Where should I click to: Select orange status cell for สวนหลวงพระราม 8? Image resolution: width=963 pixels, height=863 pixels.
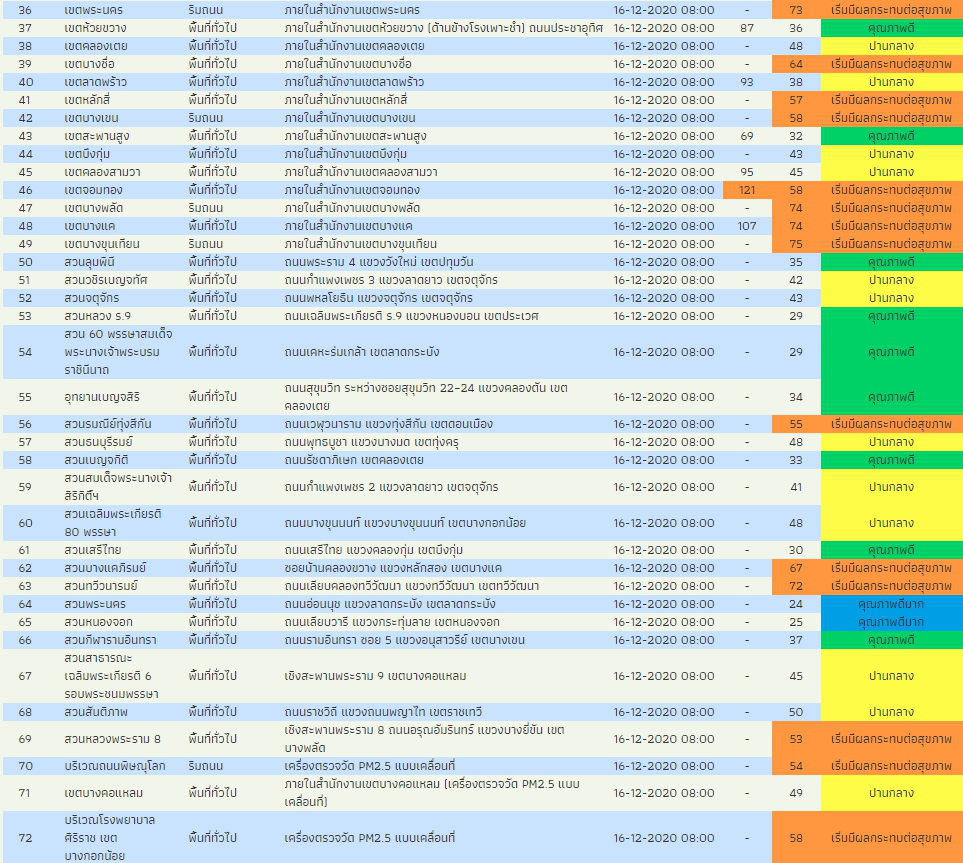click(x=892, y=739)
